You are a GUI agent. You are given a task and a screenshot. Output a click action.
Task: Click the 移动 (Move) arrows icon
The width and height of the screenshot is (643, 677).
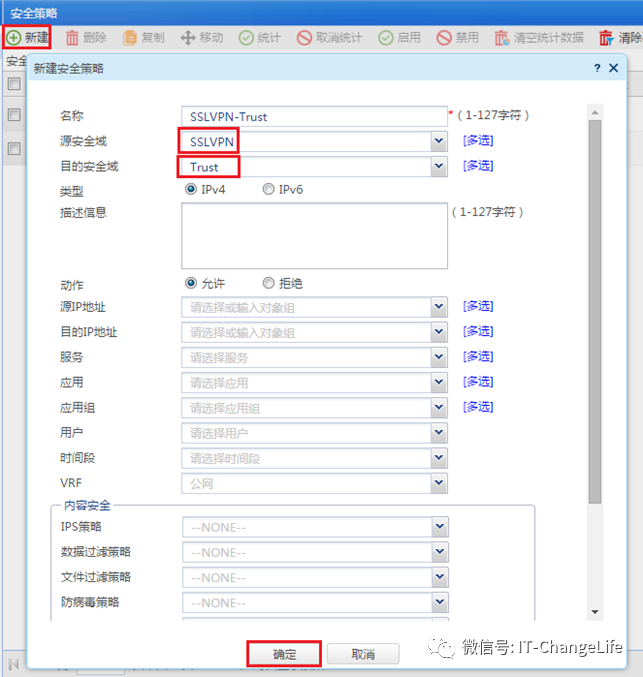(x=188, y=38)
